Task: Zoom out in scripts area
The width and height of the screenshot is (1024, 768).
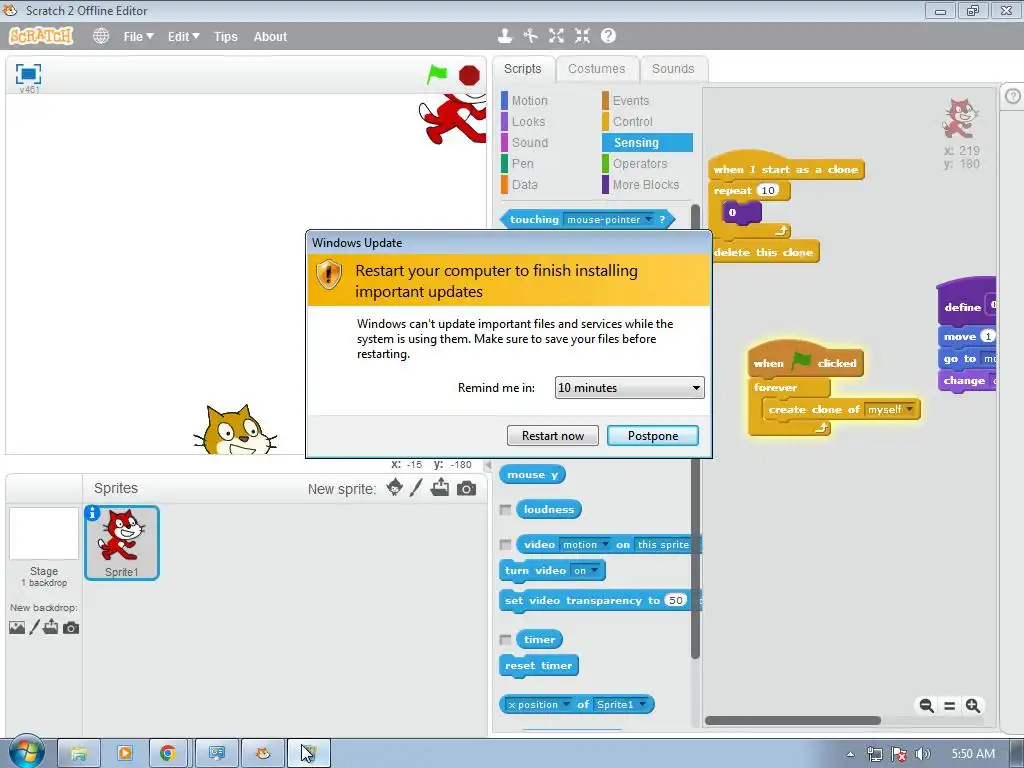Action: click(926, 705)
